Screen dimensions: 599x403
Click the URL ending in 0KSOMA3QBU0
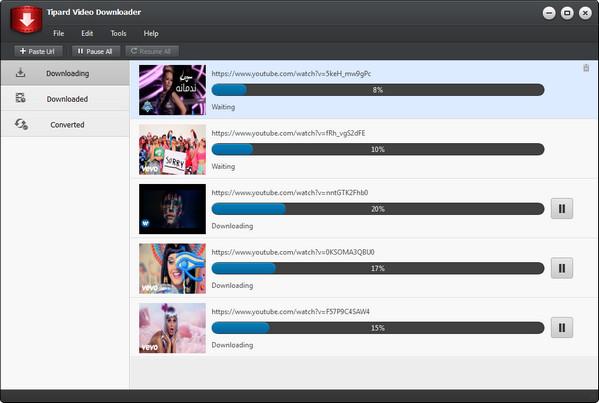click(293, 252)
